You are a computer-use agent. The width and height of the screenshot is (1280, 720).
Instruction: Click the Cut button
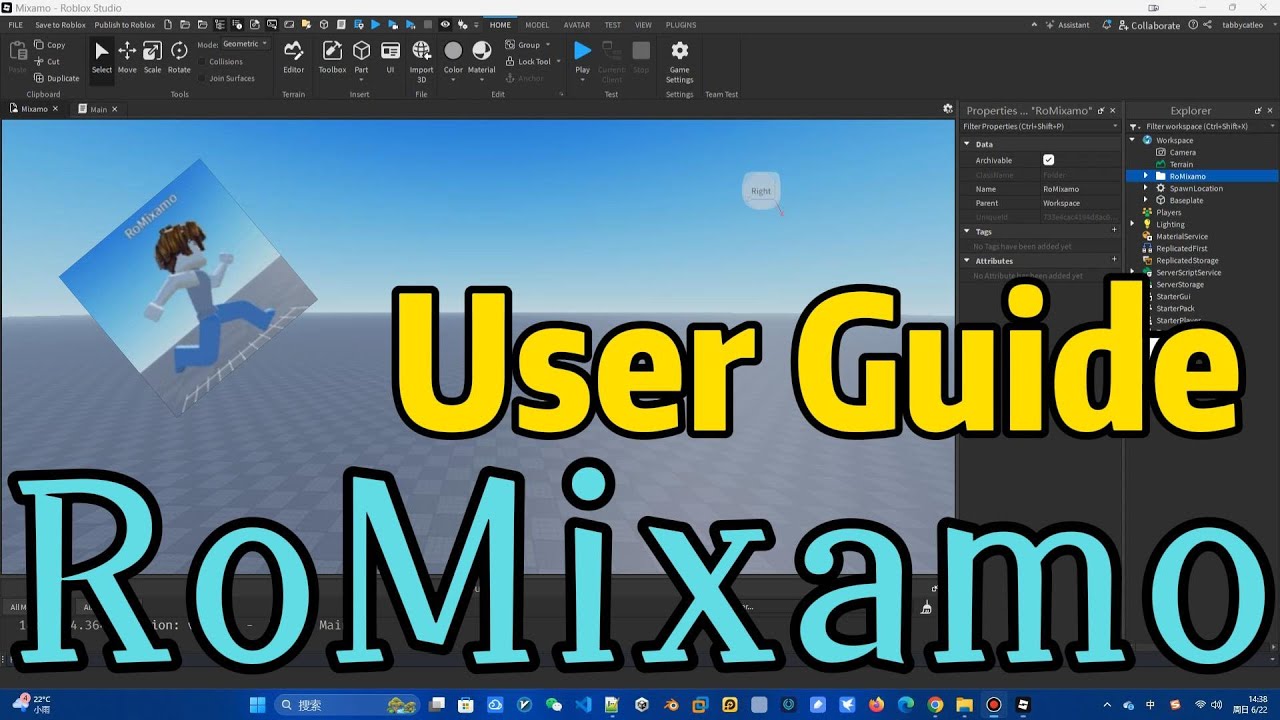(47, 61)
